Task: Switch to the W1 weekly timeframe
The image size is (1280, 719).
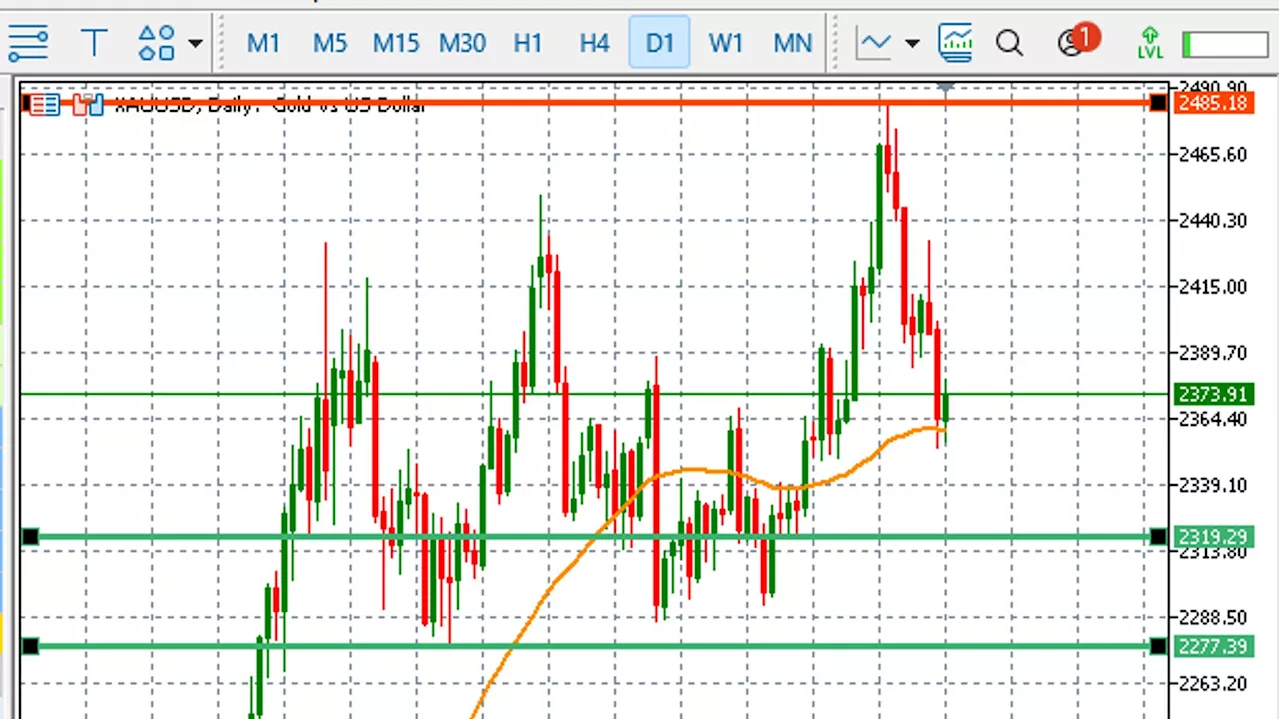Action: [x=726, y=43]
